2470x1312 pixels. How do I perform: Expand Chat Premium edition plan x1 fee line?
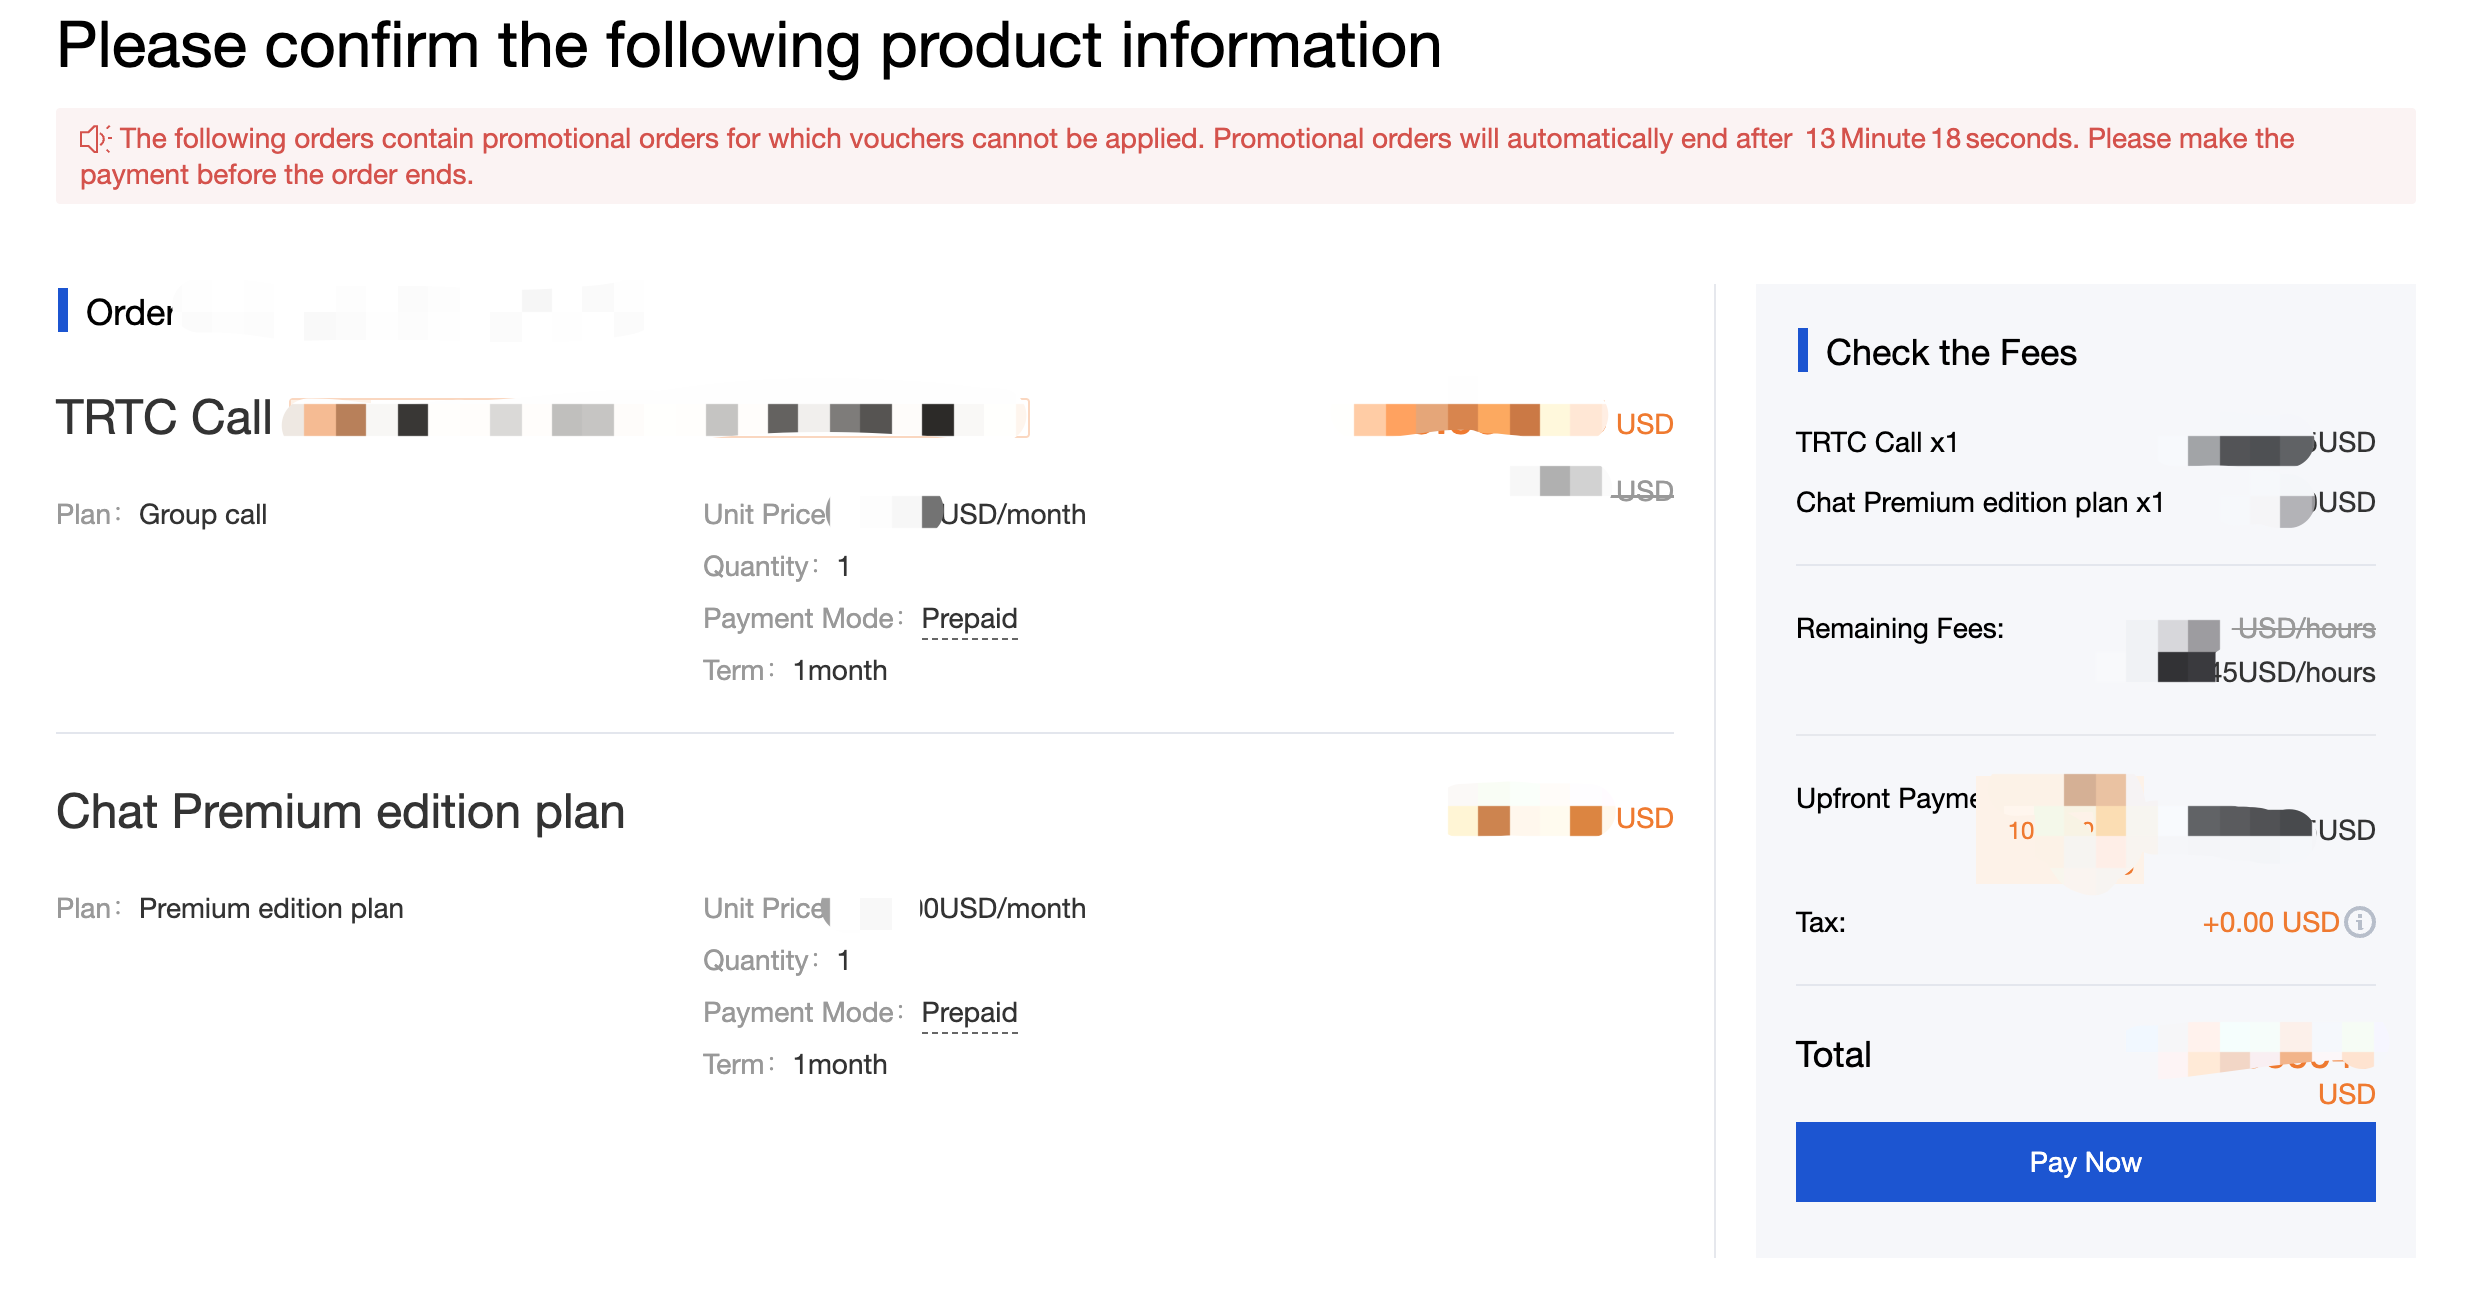coord(1980,502)
